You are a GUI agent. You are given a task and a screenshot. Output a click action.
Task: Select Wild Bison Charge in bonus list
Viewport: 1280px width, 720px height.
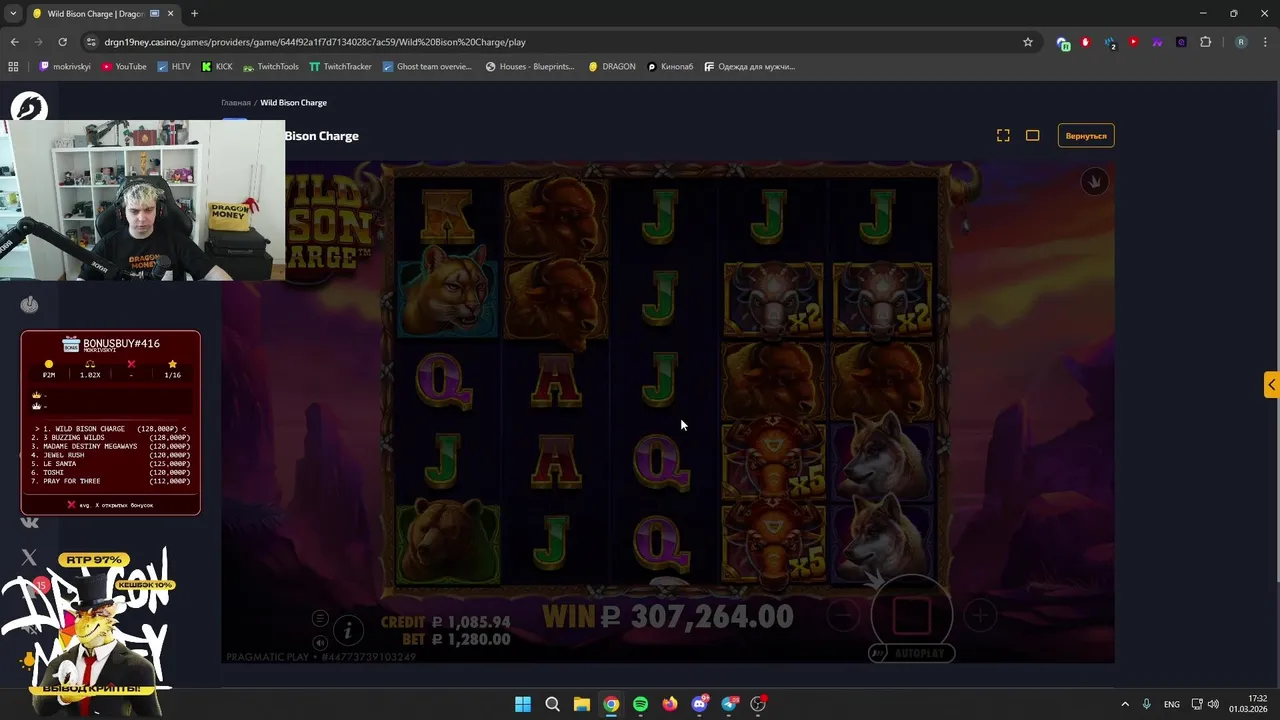pyautogui.click(x=111, y=429)
